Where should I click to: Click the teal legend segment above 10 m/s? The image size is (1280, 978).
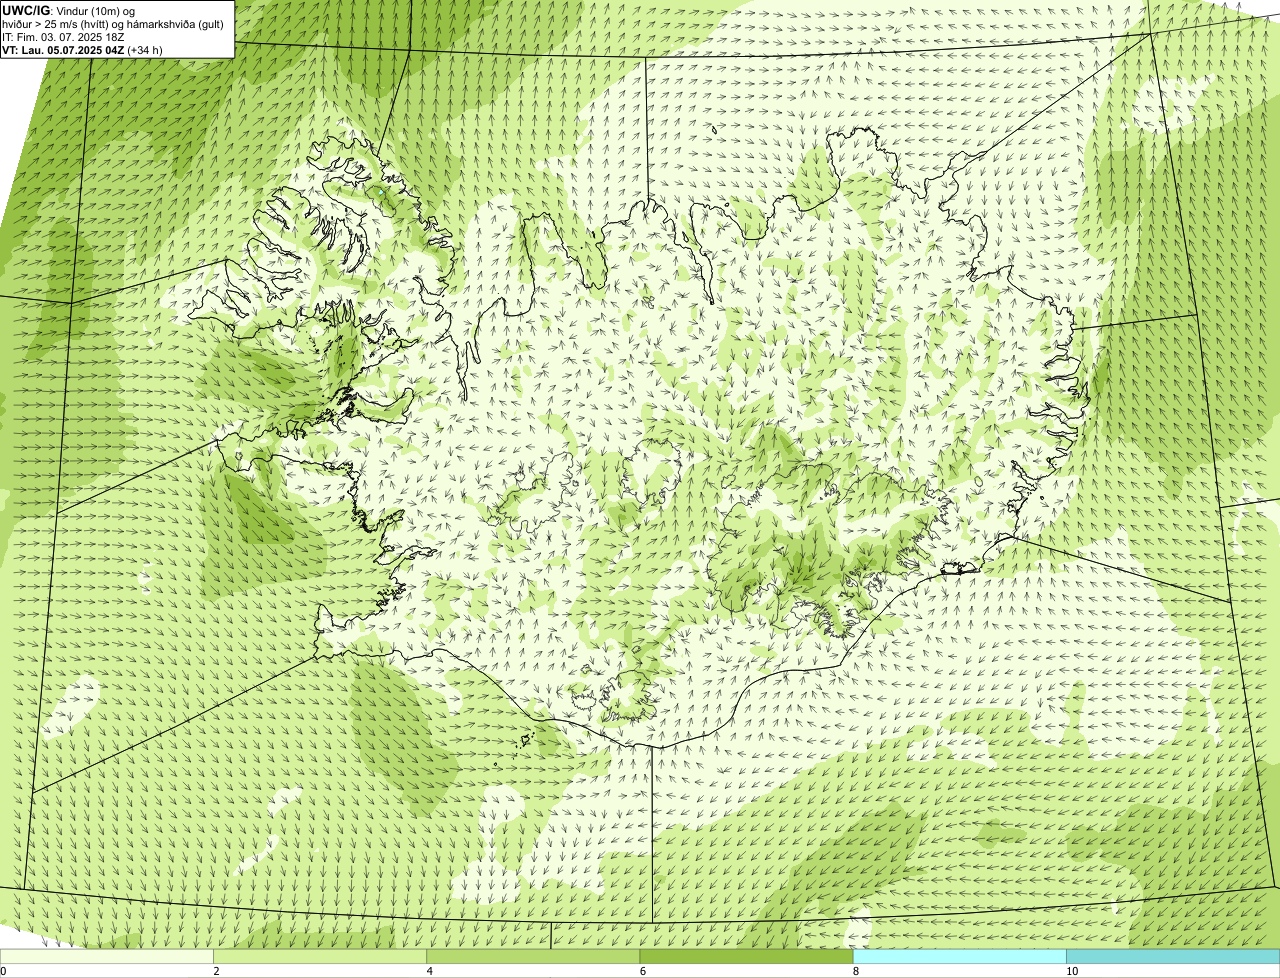(x=1173, y=957)
